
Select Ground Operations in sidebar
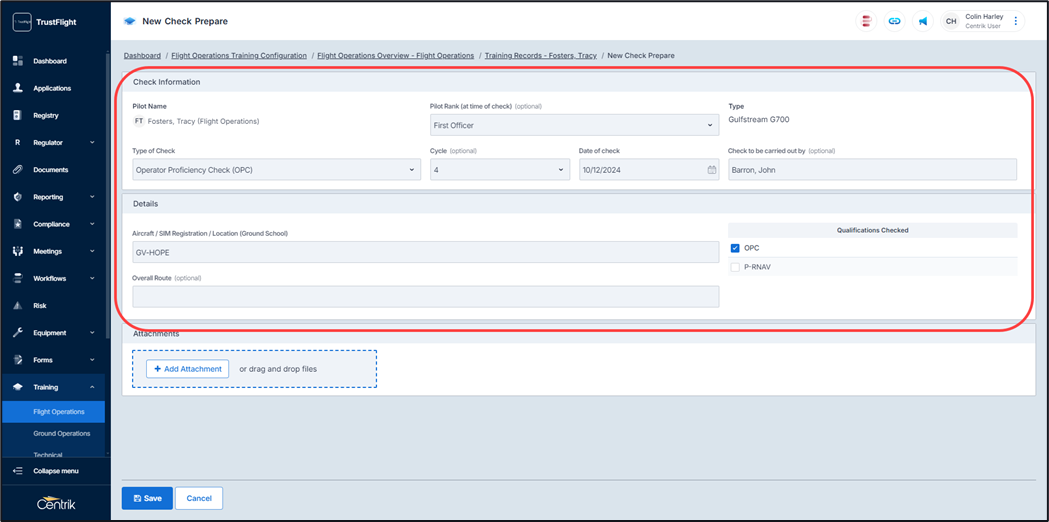click(x=62, y=434)
